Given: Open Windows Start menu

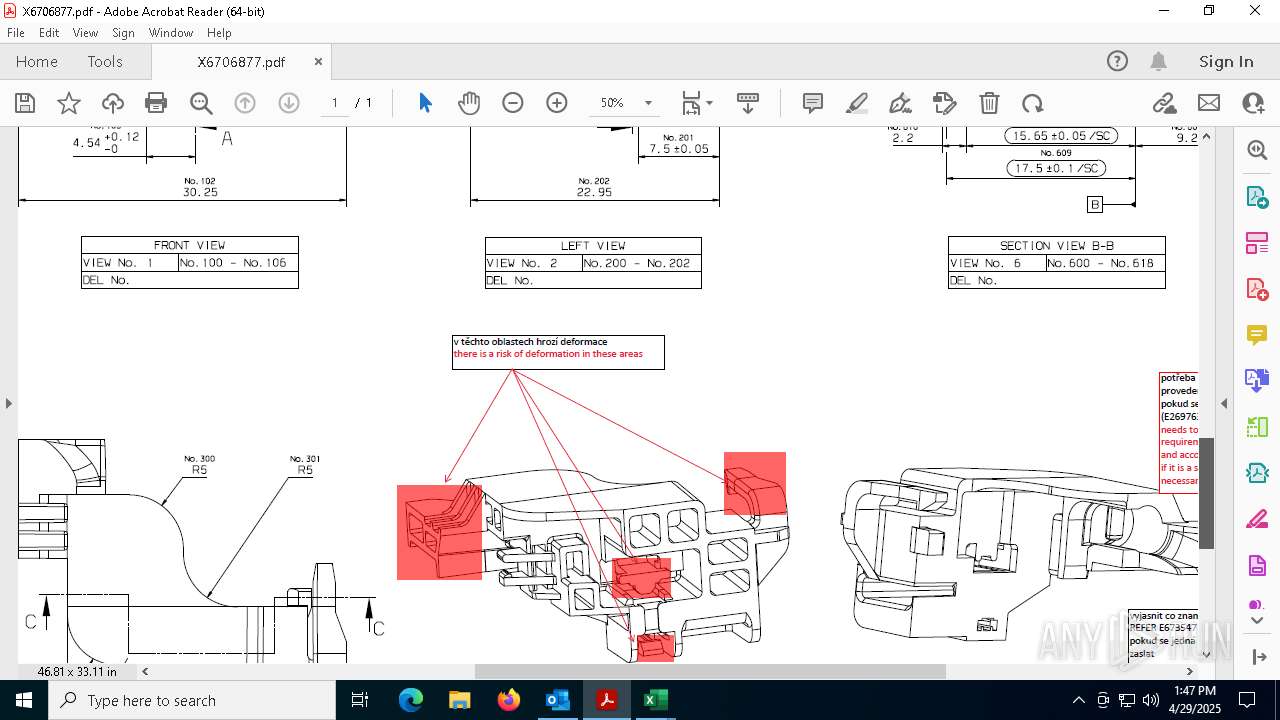Looking at the screenshot, I should click(x=23, y=700).
